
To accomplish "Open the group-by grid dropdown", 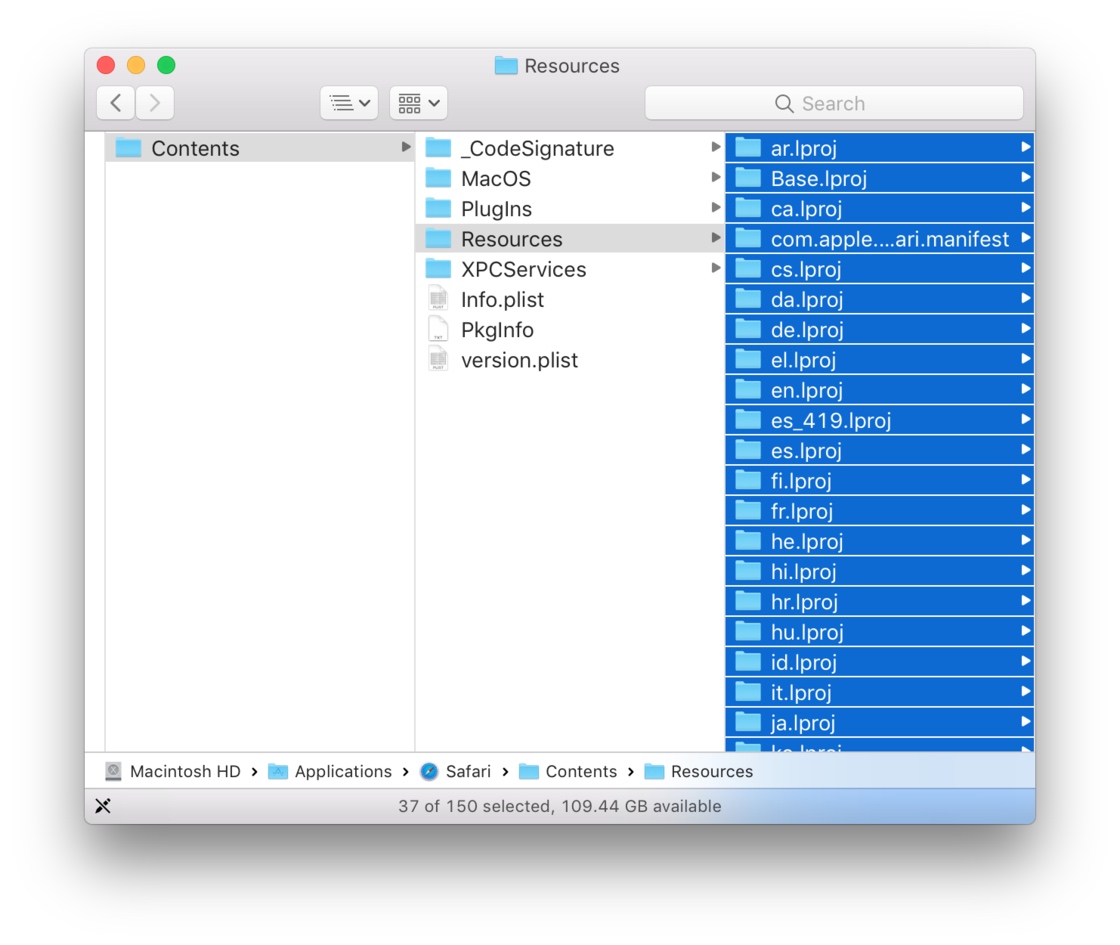I will [419, 103].
